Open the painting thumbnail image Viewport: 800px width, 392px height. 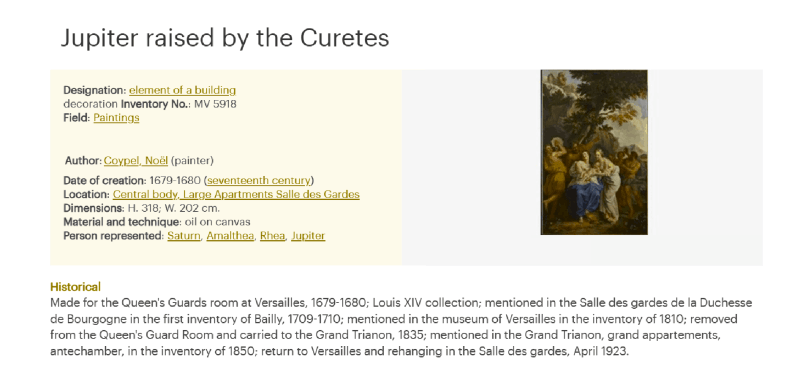[594, 153]
